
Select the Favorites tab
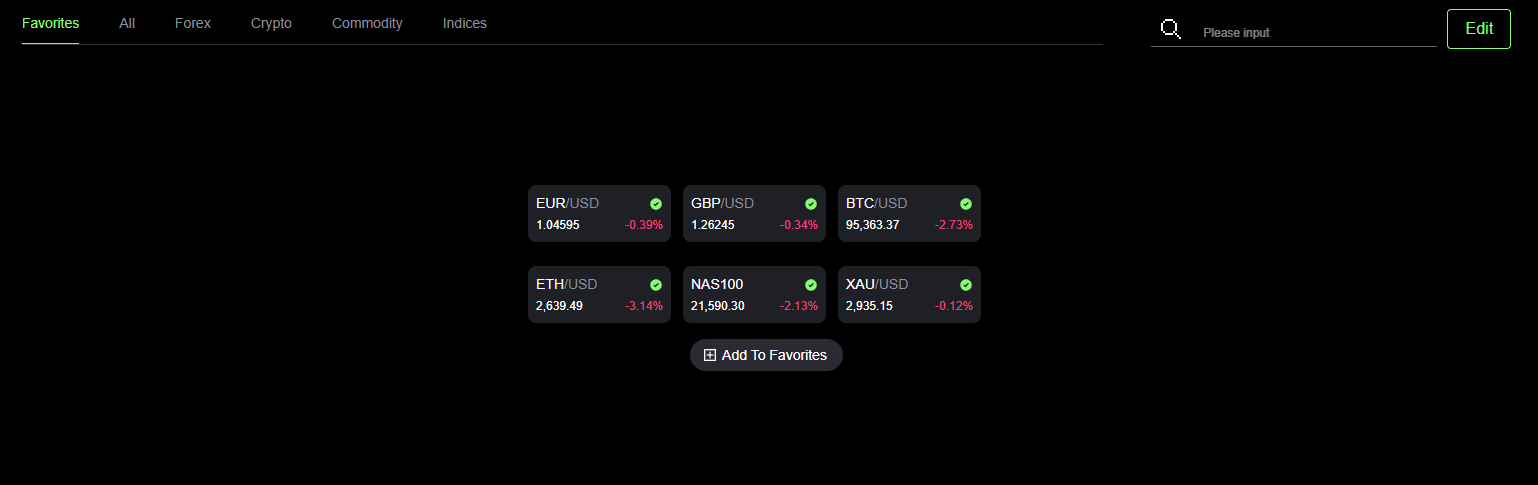pyautogui.click(x=50, y=23)
